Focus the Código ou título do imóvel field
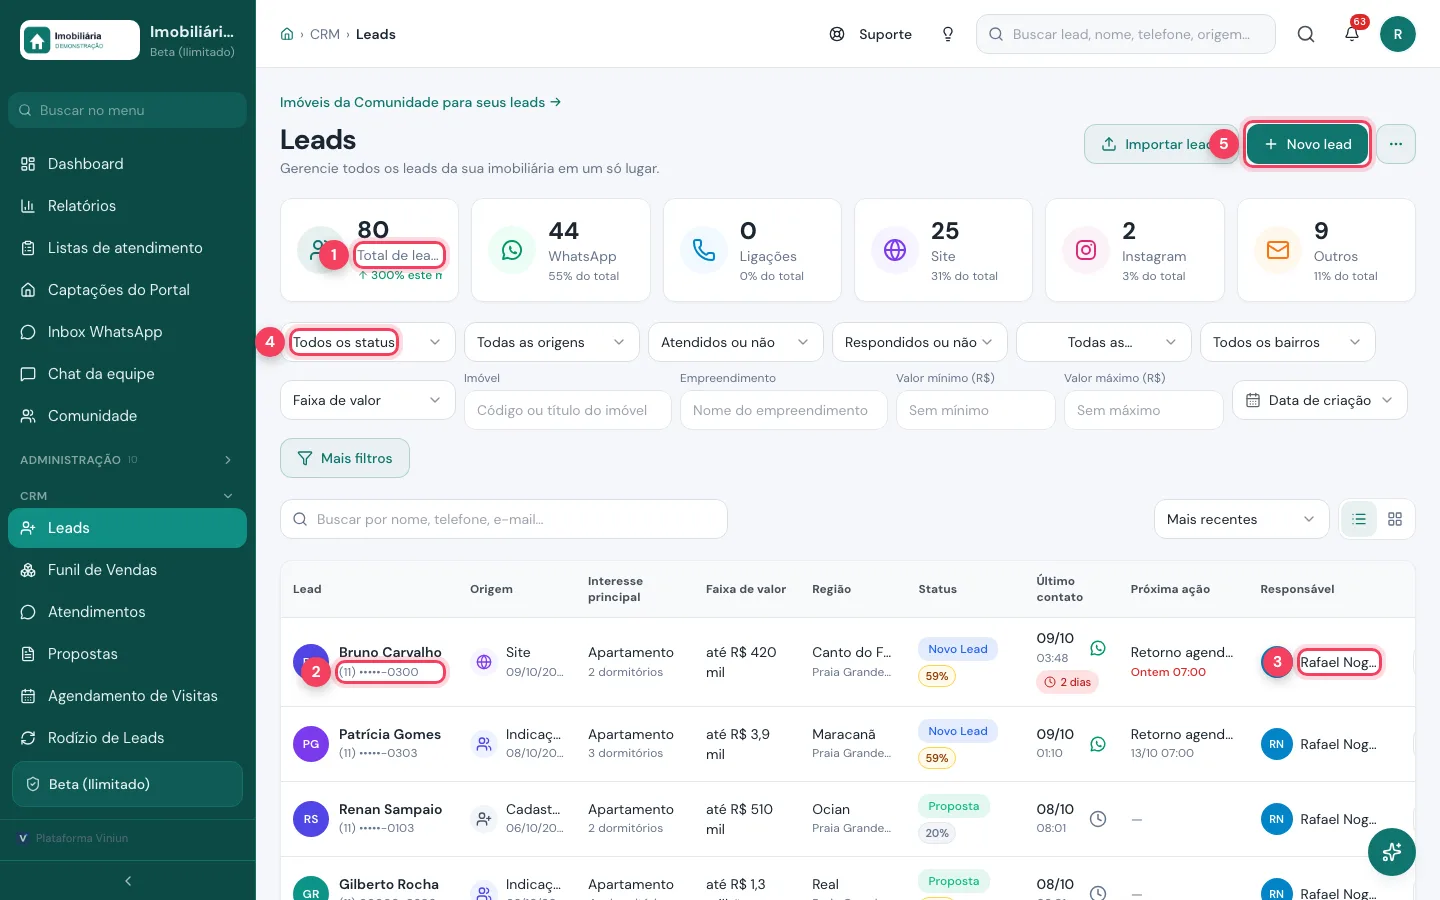 [568, 410]
